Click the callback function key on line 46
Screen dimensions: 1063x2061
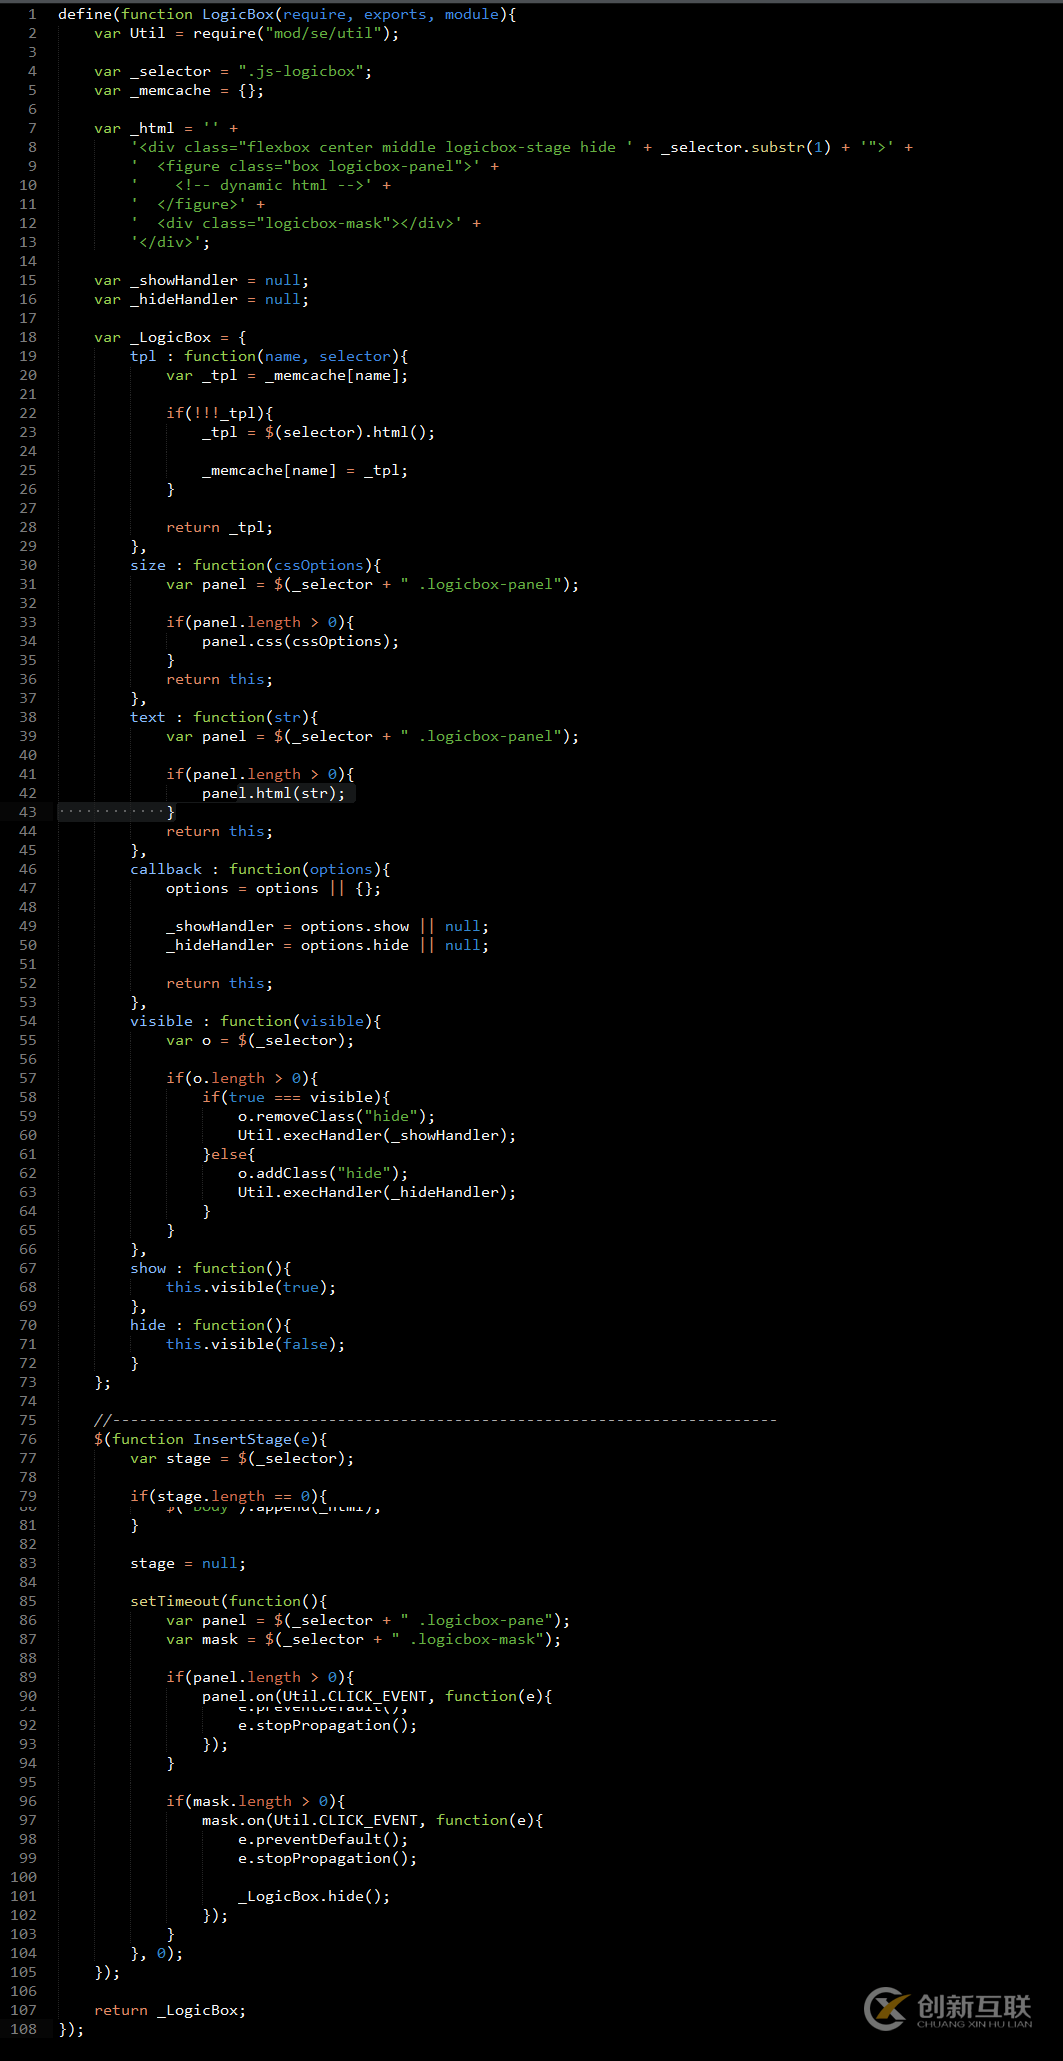(166, 869)
